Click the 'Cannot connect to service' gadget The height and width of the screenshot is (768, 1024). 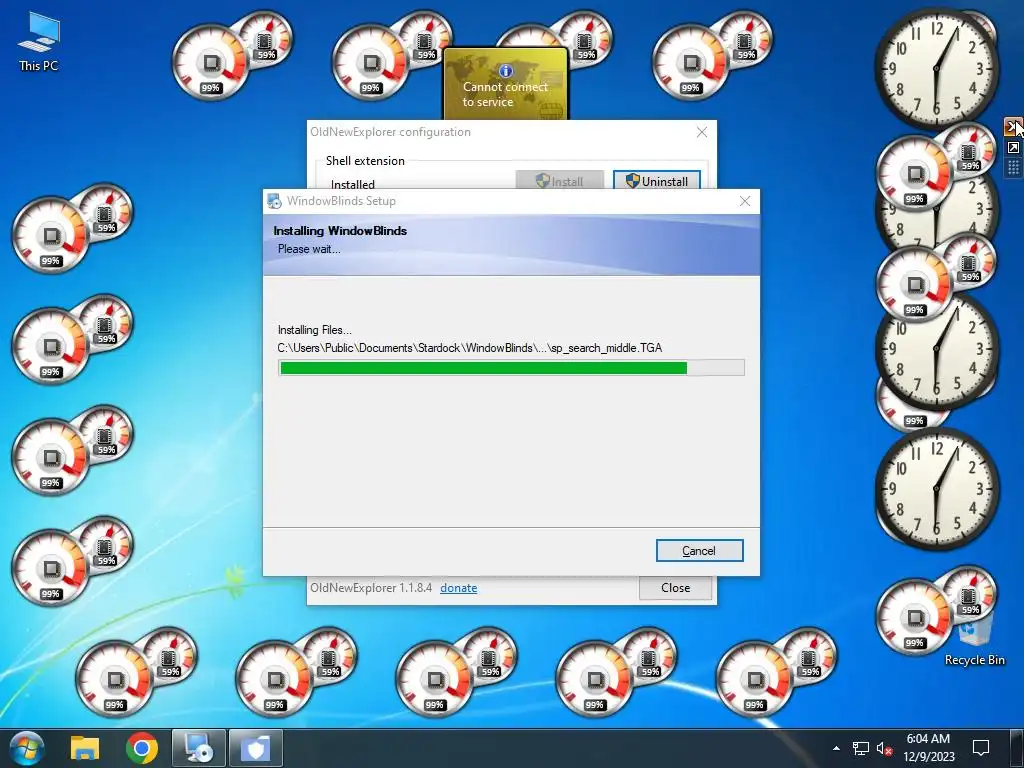point(505,84)
